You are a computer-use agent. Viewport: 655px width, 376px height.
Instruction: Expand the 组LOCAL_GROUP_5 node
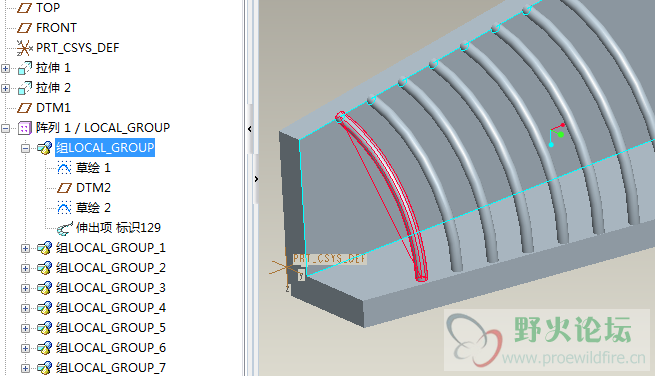[25, 329]
